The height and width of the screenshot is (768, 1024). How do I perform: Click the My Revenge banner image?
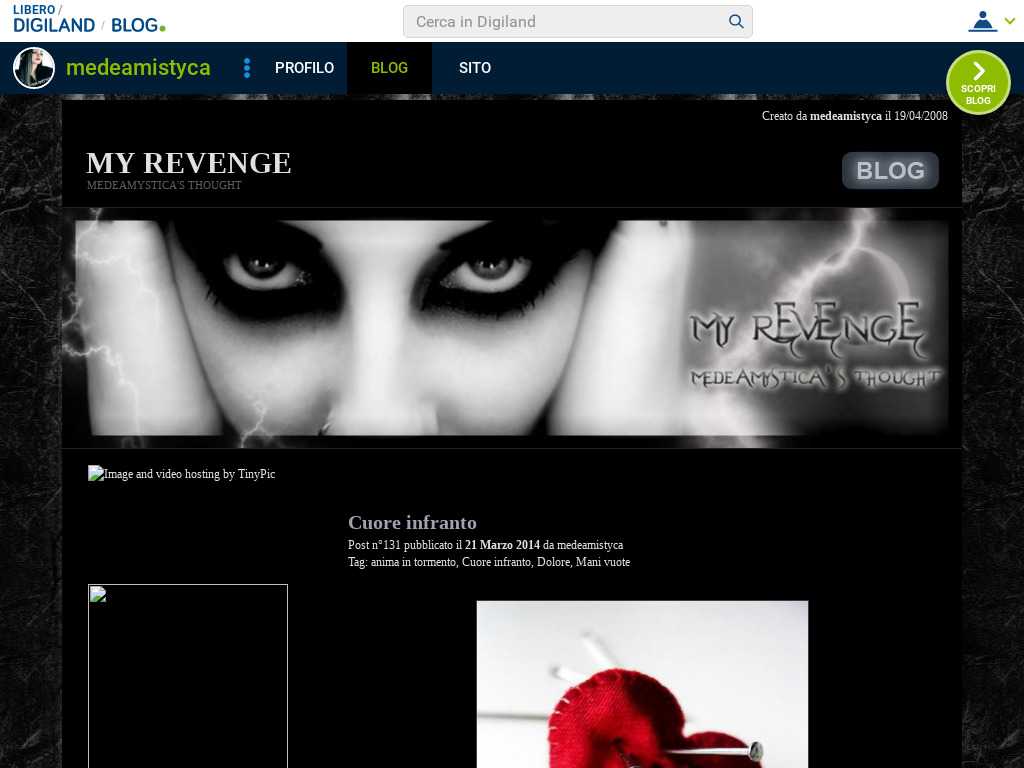click(511, 328)
